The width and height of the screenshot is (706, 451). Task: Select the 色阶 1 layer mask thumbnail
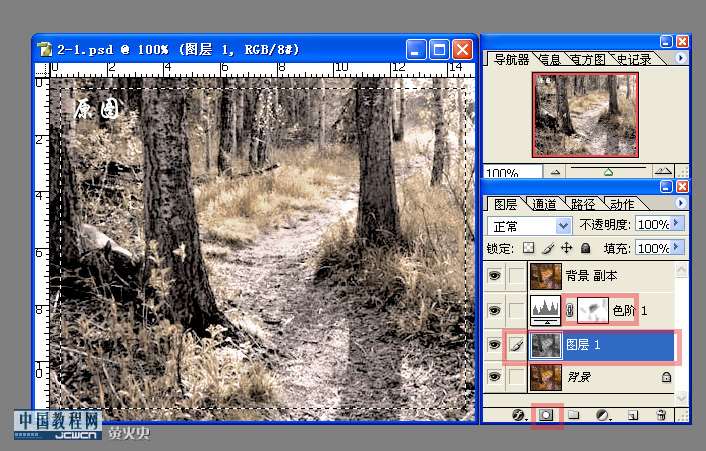[x=593, y=310]
